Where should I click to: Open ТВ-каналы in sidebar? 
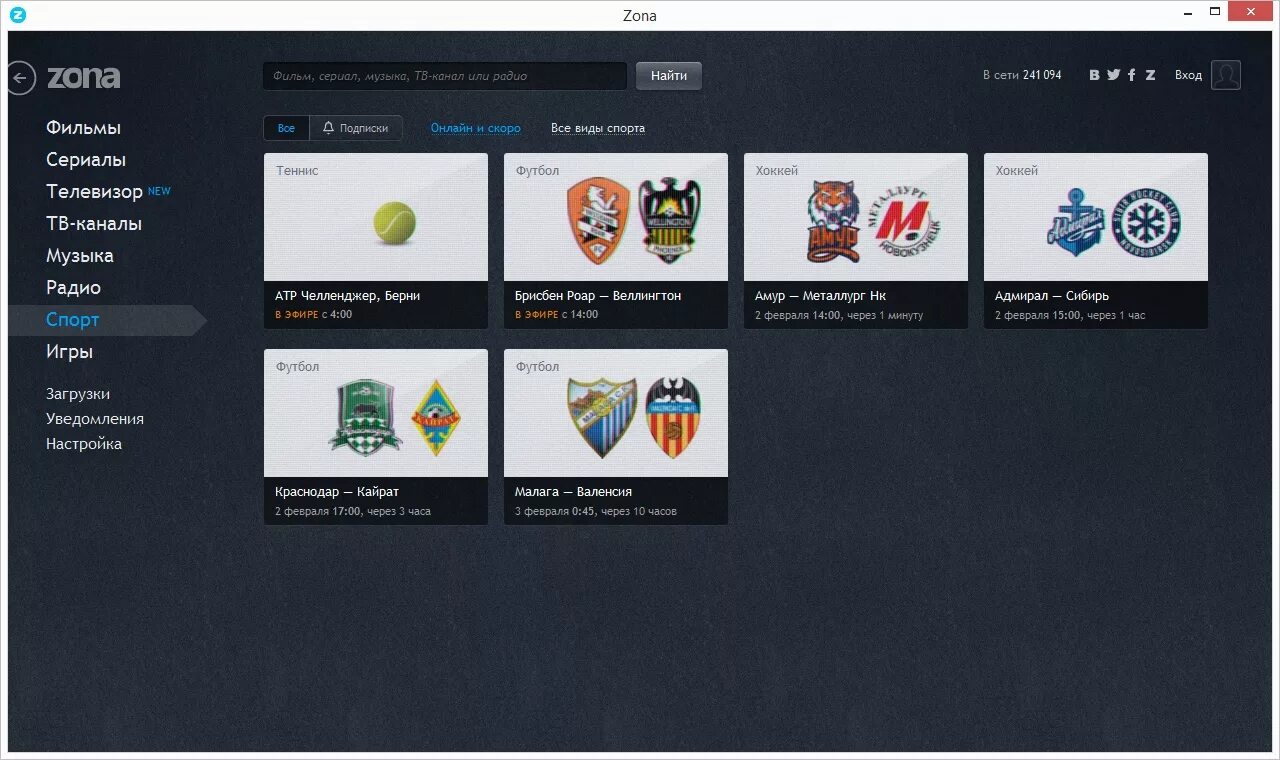coord(94,224)
